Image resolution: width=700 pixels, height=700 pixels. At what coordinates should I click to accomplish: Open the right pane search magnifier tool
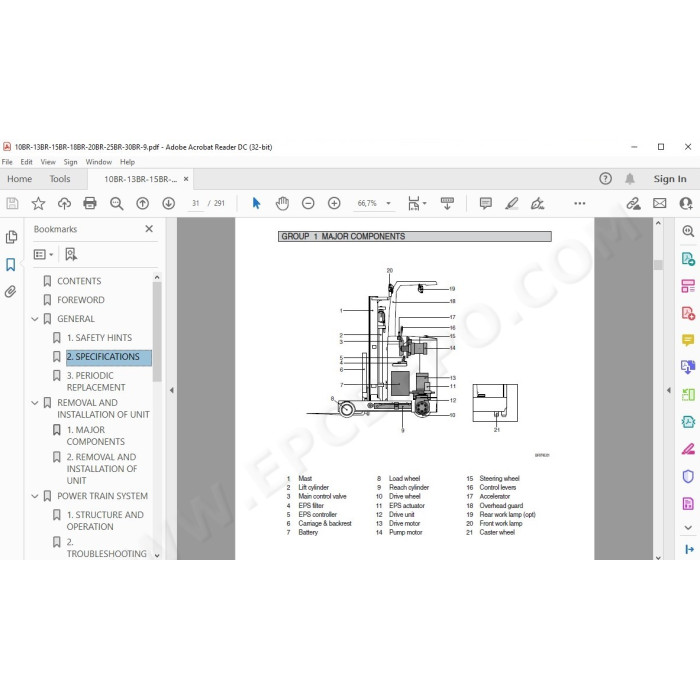point(688,231)
